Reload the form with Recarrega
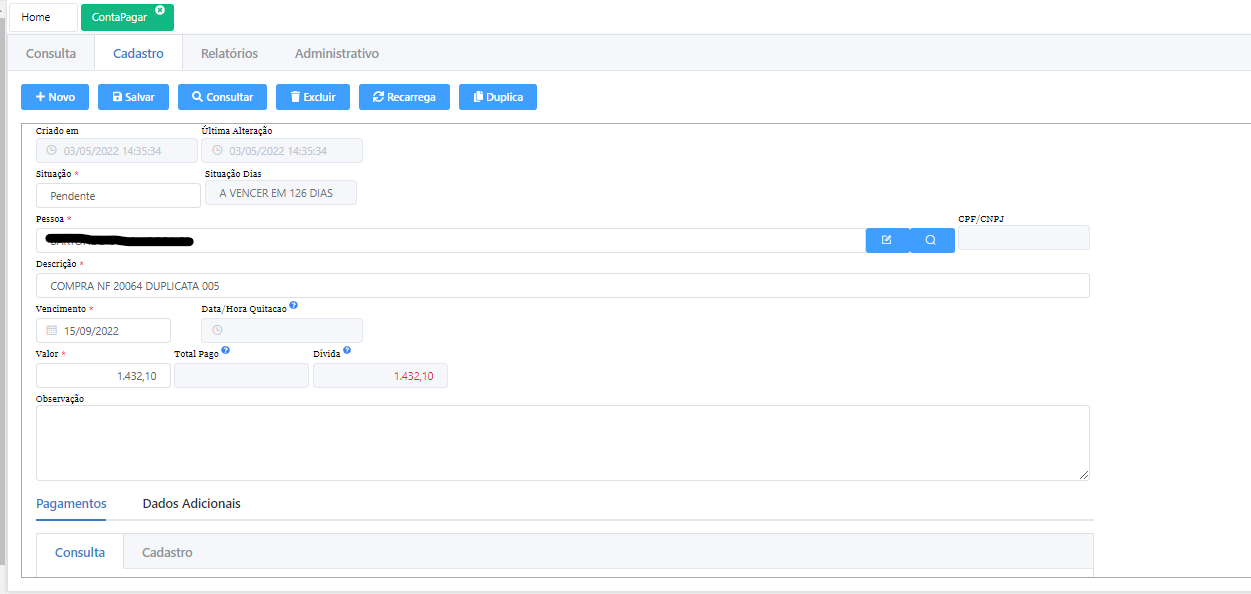Image resolution: width=1251 pixels, height=594 pixels. (x=404, y=97)
